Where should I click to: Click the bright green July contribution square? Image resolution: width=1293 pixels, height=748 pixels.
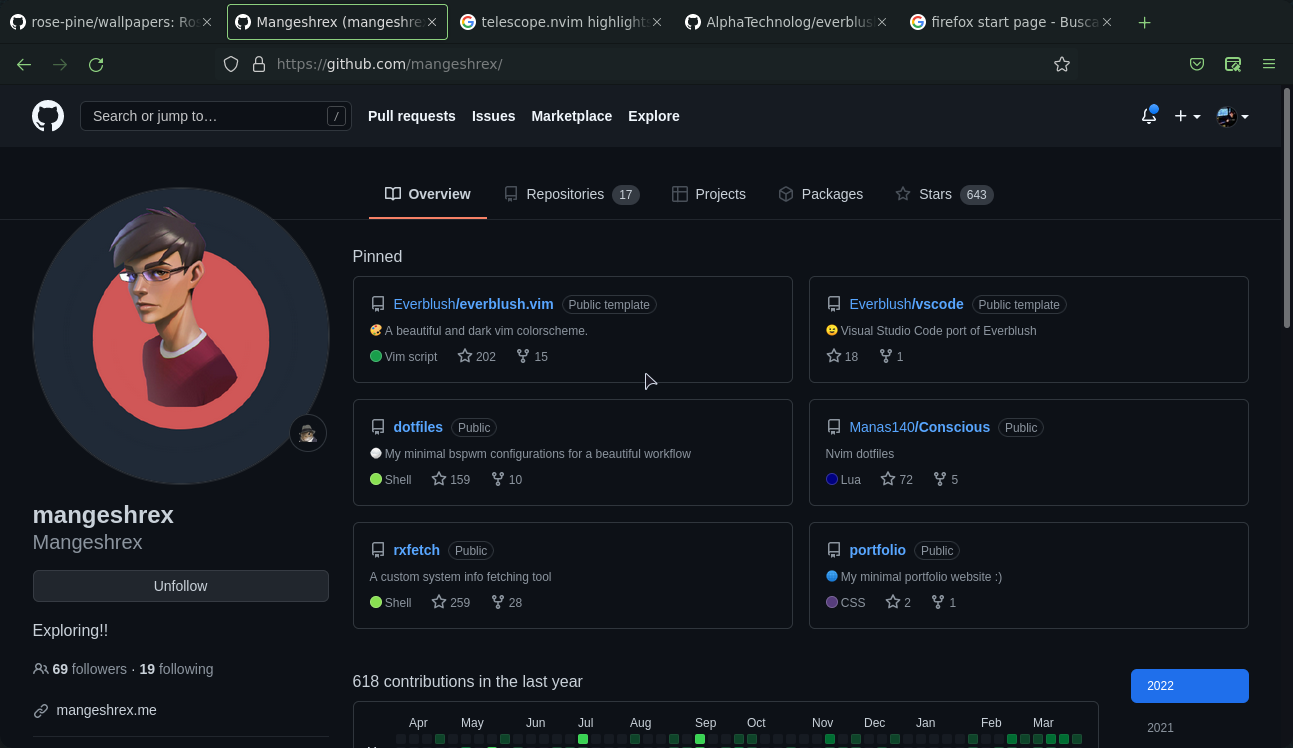pos(583,739)
